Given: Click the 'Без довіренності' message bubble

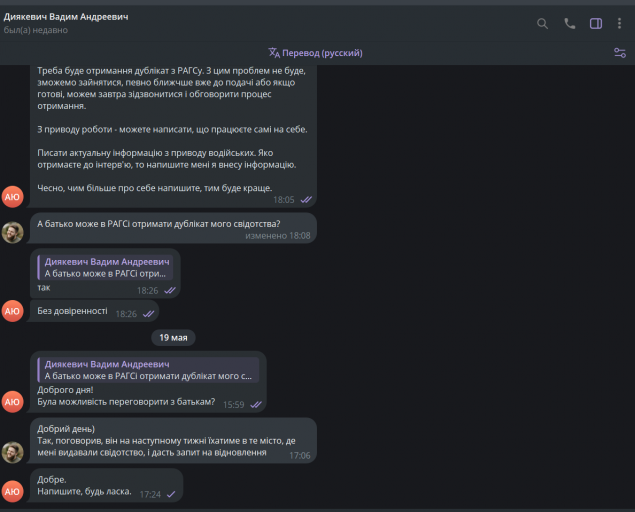Looking at the screenshot, I should pos(73,311).
